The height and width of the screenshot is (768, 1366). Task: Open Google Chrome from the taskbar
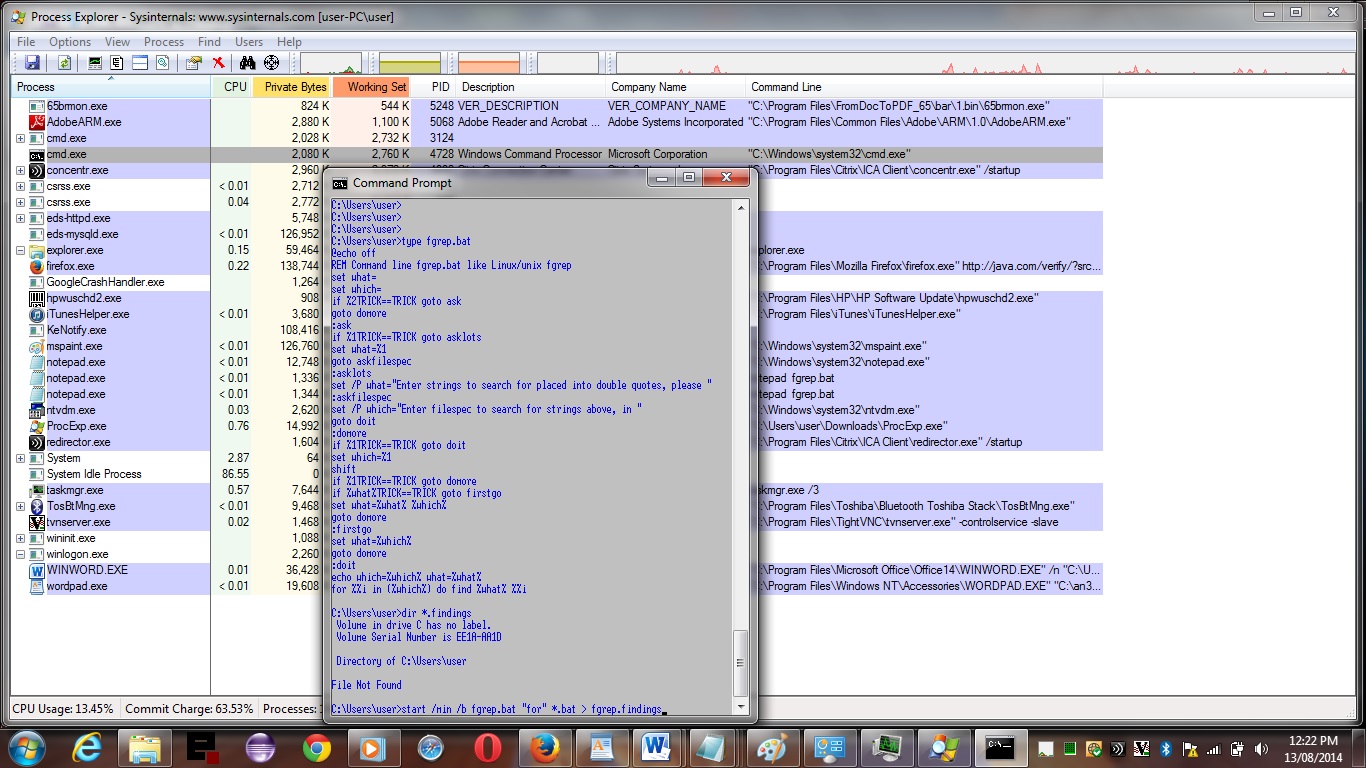[x=317, y=747]
